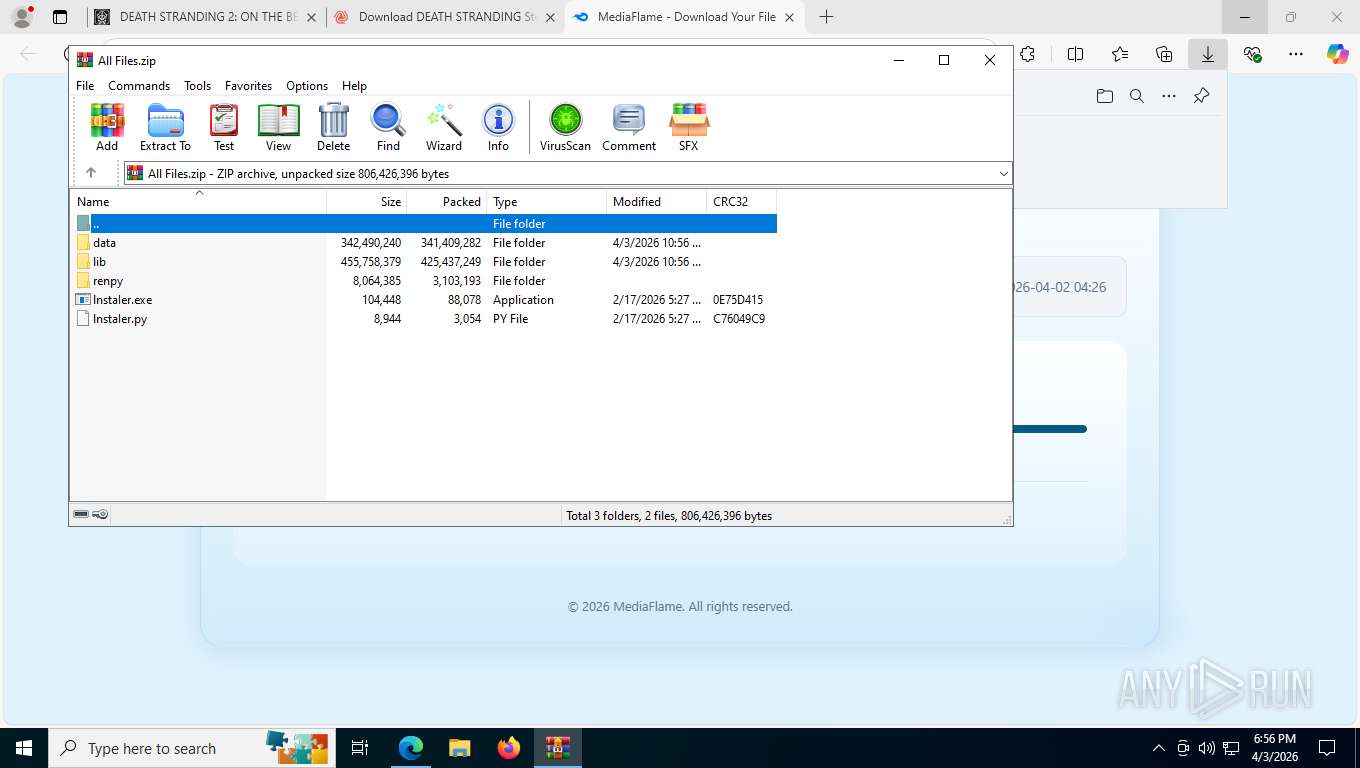This screenshot has width=1360, height=768.
Task: Open File Explorer from the taskbar
Action: [x=459, y=748]
